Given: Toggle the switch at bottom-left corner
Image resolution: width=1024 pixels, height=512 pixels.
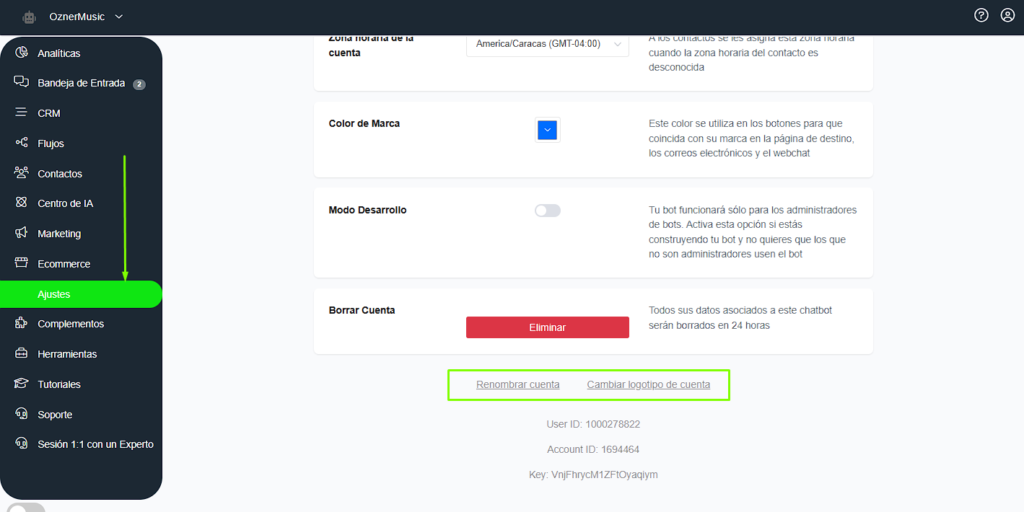Looking at the screenshot, I should click(25, 508).
